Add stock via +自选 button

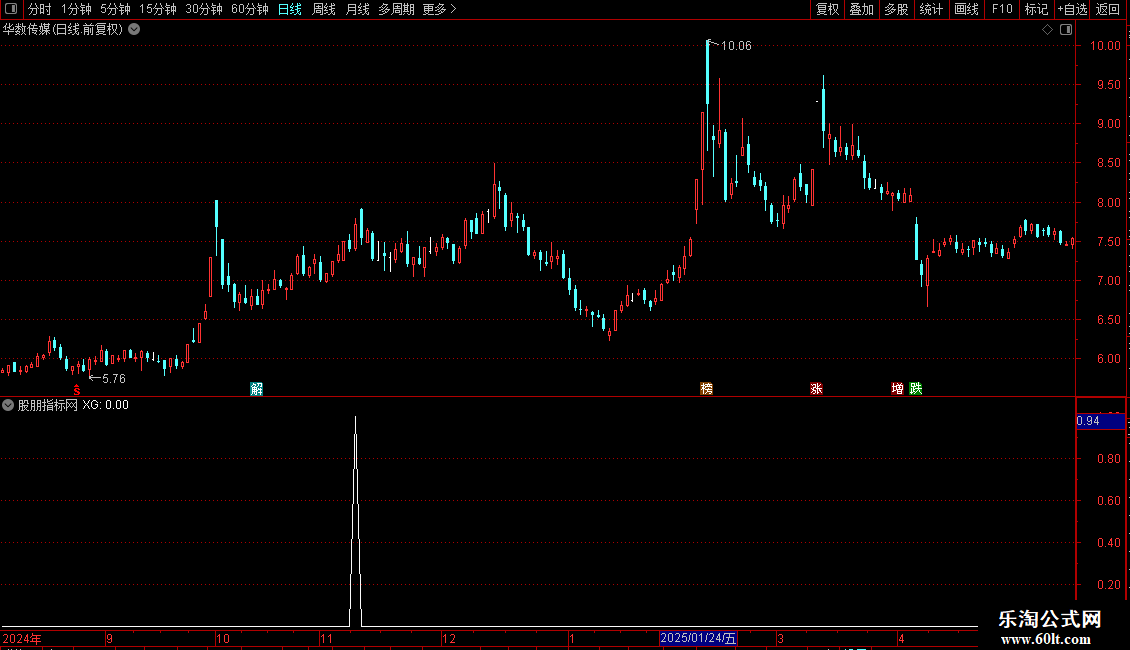tap(1072, 9)
